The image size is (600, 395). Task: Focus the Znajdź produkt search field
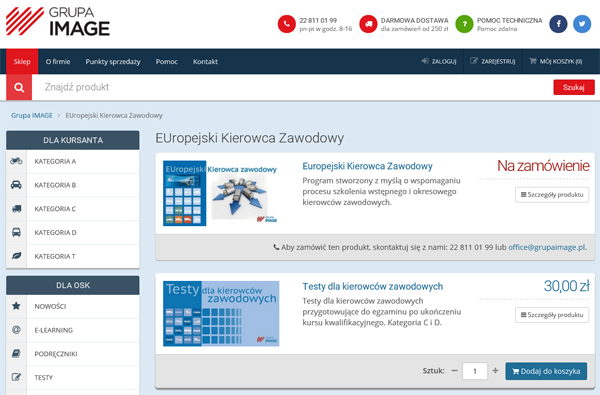[x=292, y=87]
